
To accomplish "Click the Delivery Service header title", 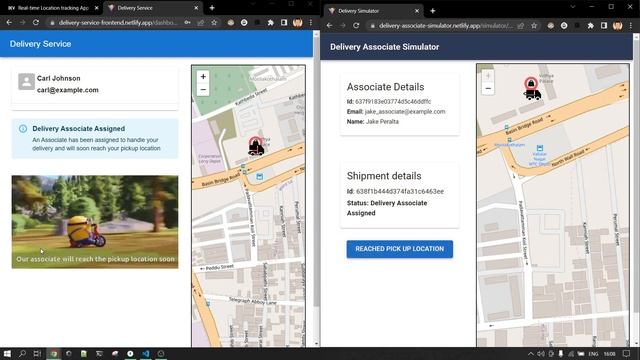I will (x=40, y=44).
